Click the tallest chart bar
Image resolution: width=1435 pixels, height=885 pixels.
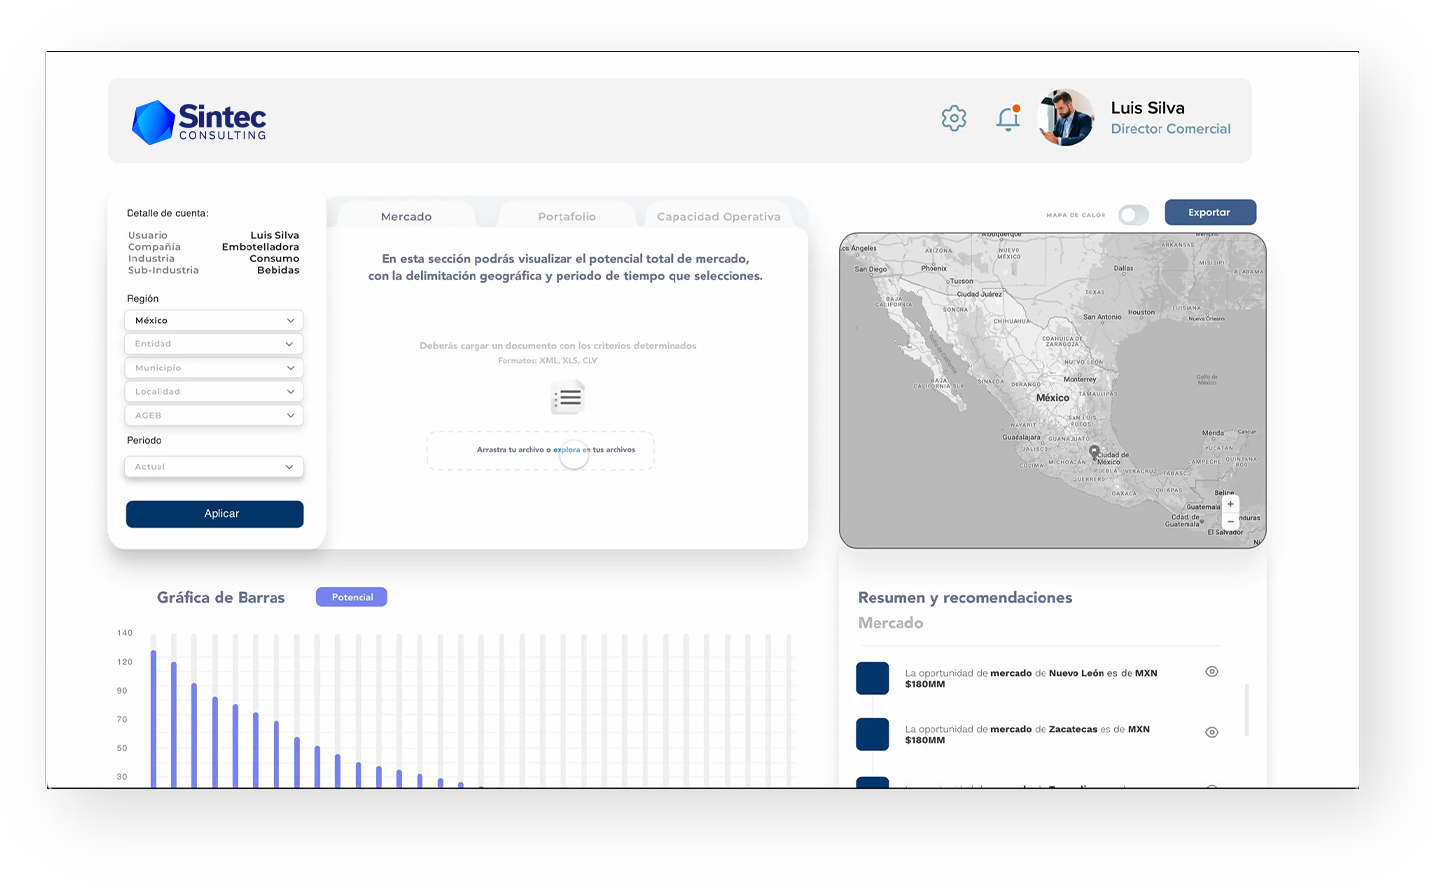[x=154, y=719]
